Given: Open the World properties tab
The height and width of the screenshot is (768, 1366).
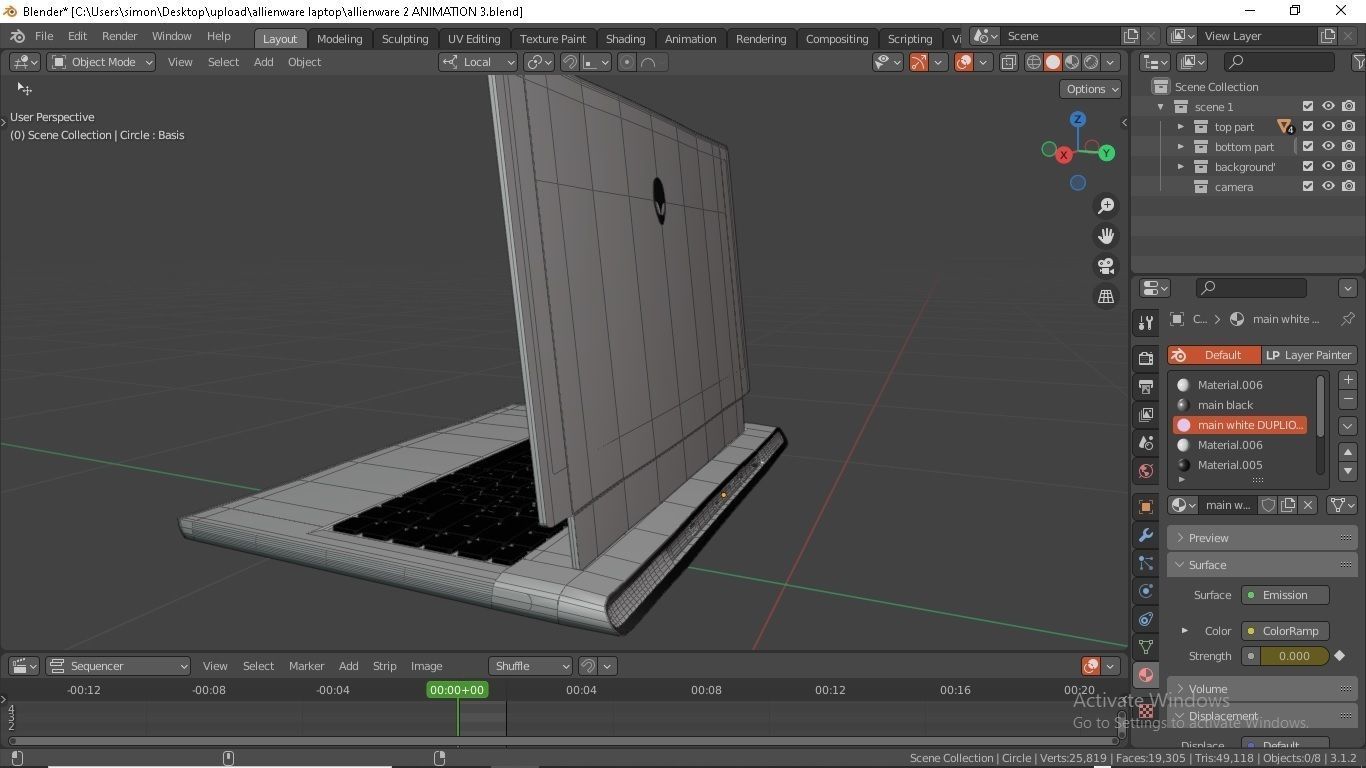Looking at the screenshot, I should point(1146,470).
